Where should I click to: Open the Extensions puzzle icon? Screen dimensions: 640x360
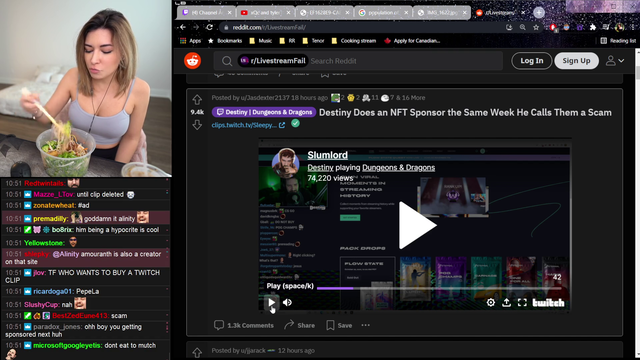[593, 27]
